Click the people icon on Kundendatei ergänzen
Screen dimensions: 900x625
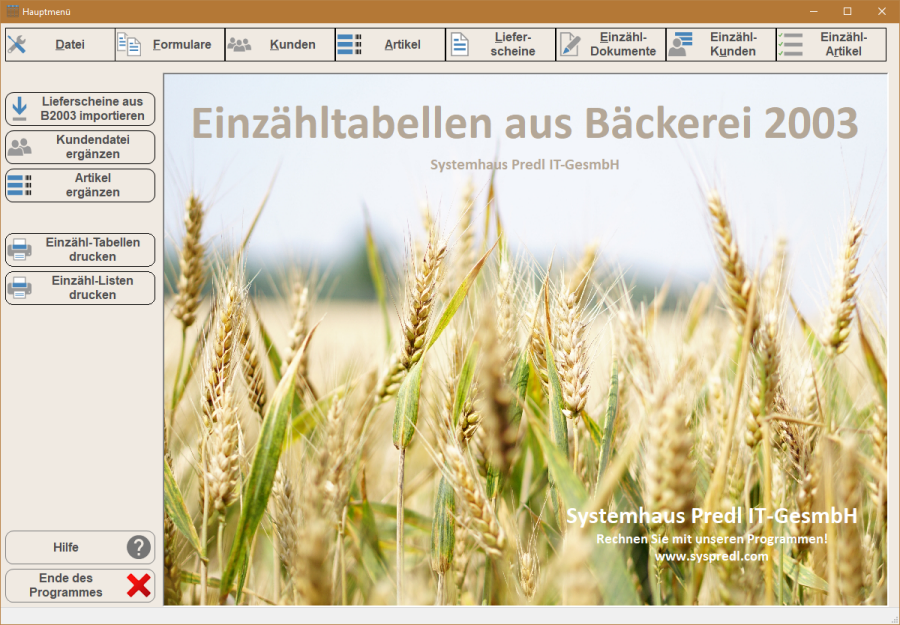(x=20, y=147)
